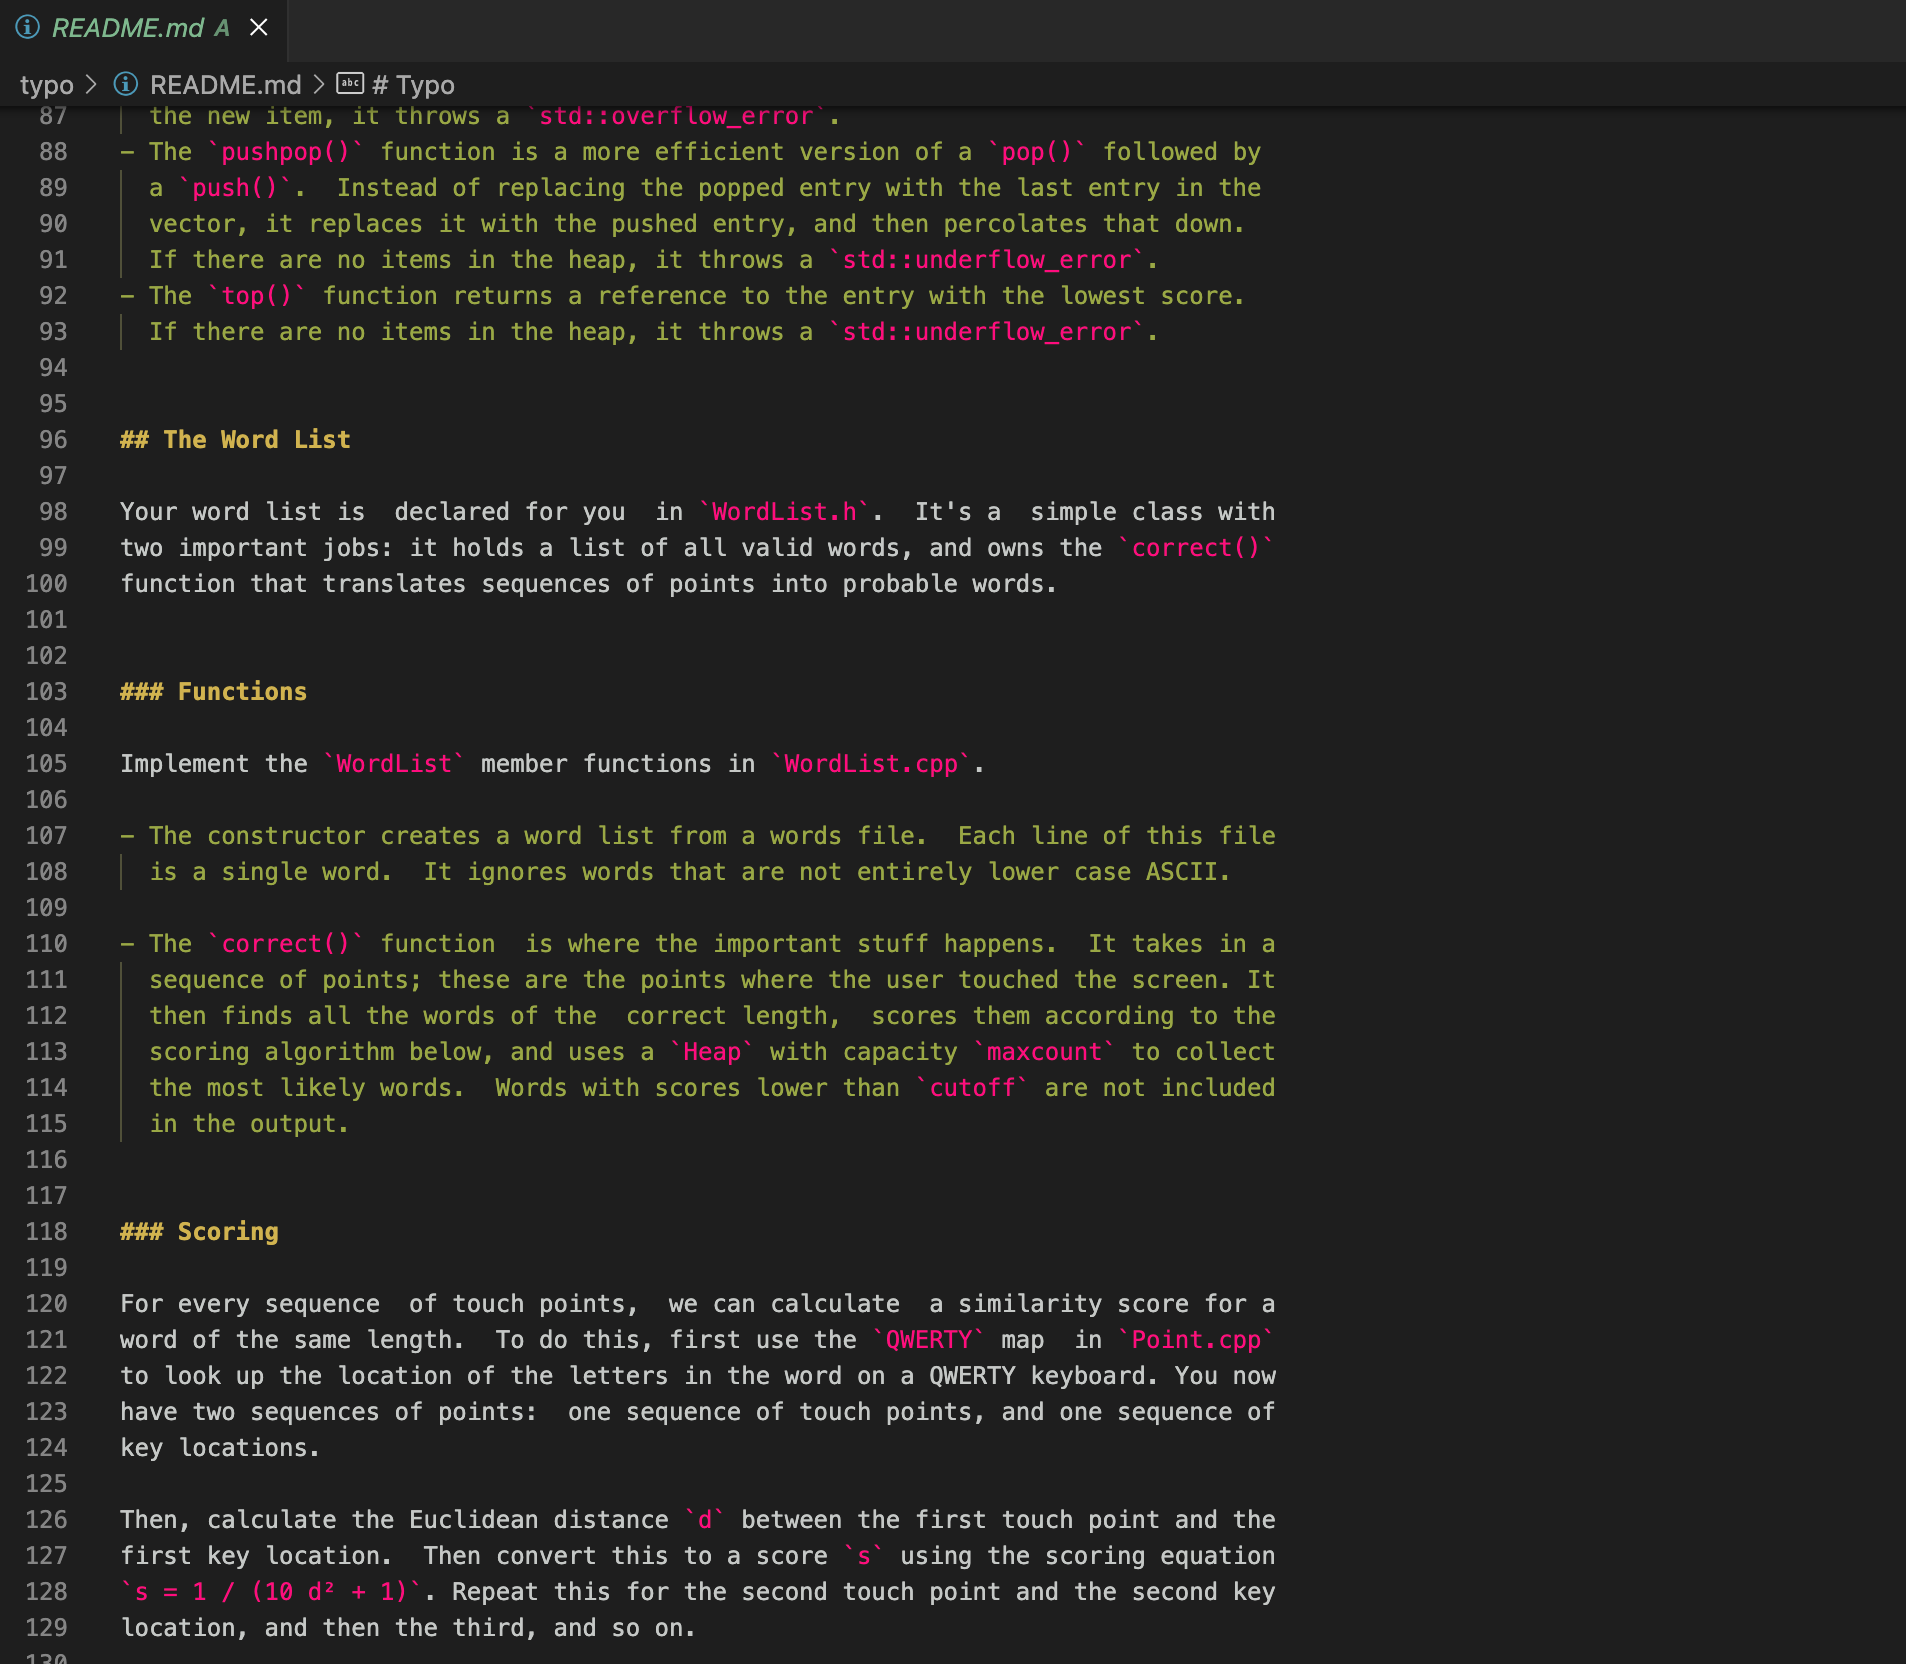The width and height of the screenshot is (1906, 1664).
Task: Open the README.md breadcrumb item
Action: click(225, 85)
